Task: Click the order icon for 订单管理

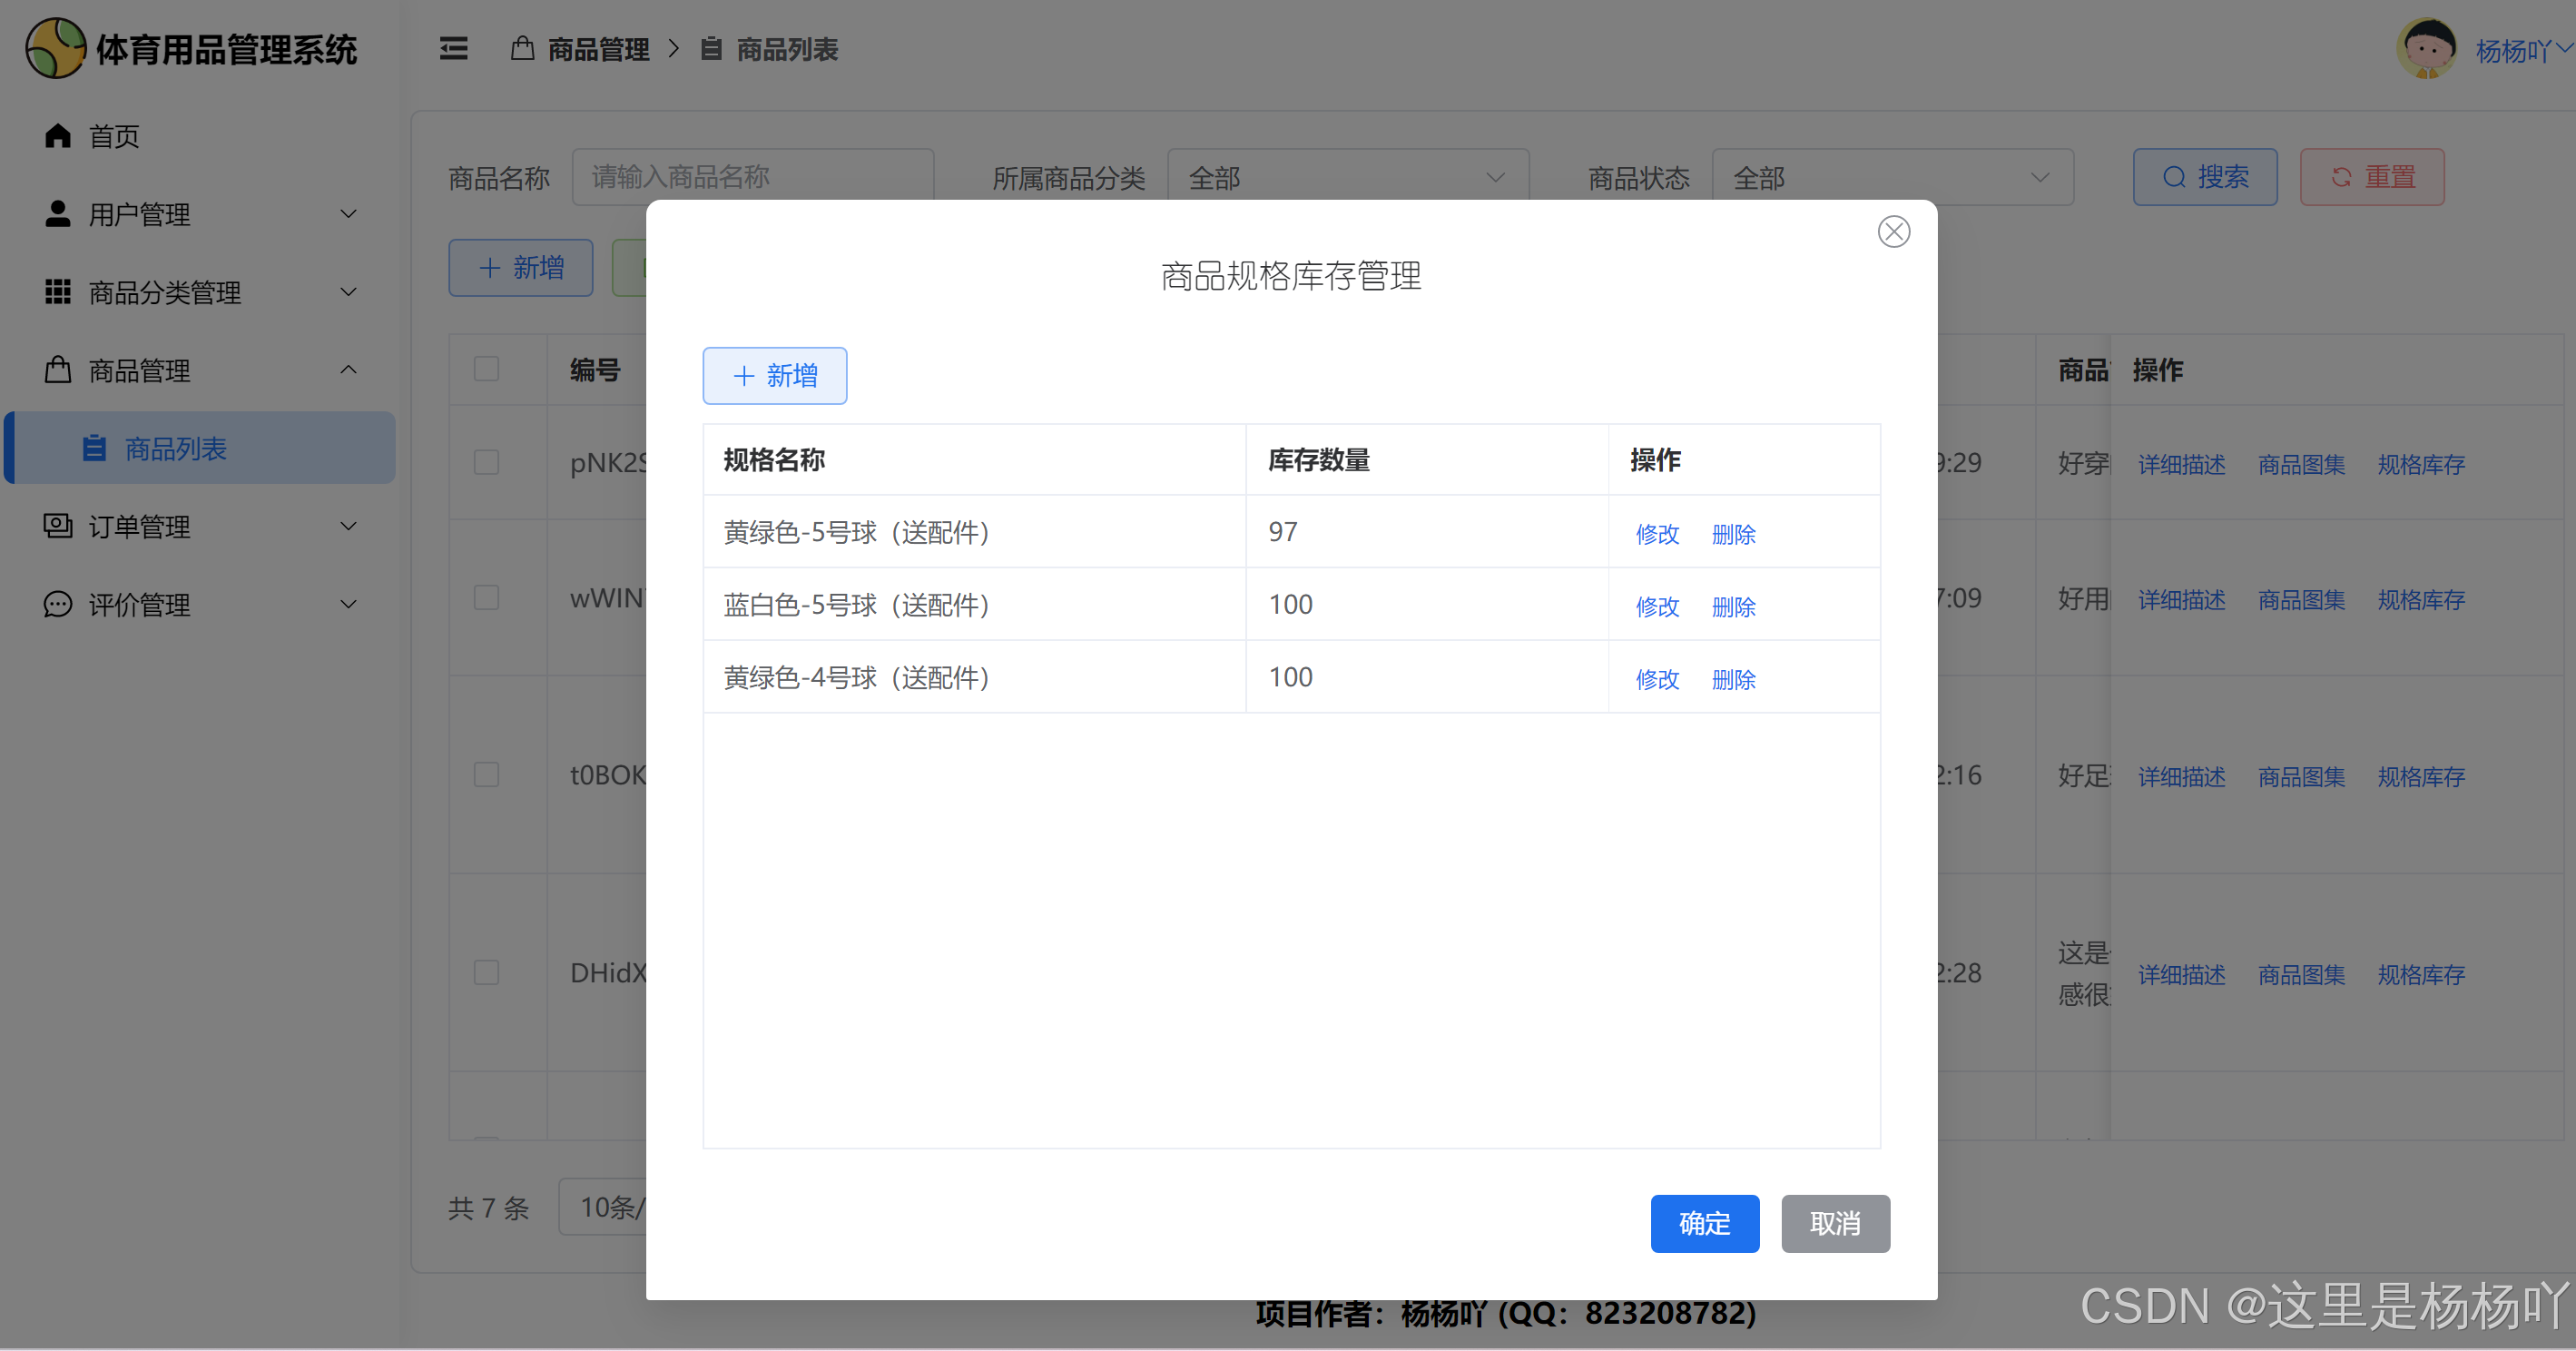Action: click(58, 525)
